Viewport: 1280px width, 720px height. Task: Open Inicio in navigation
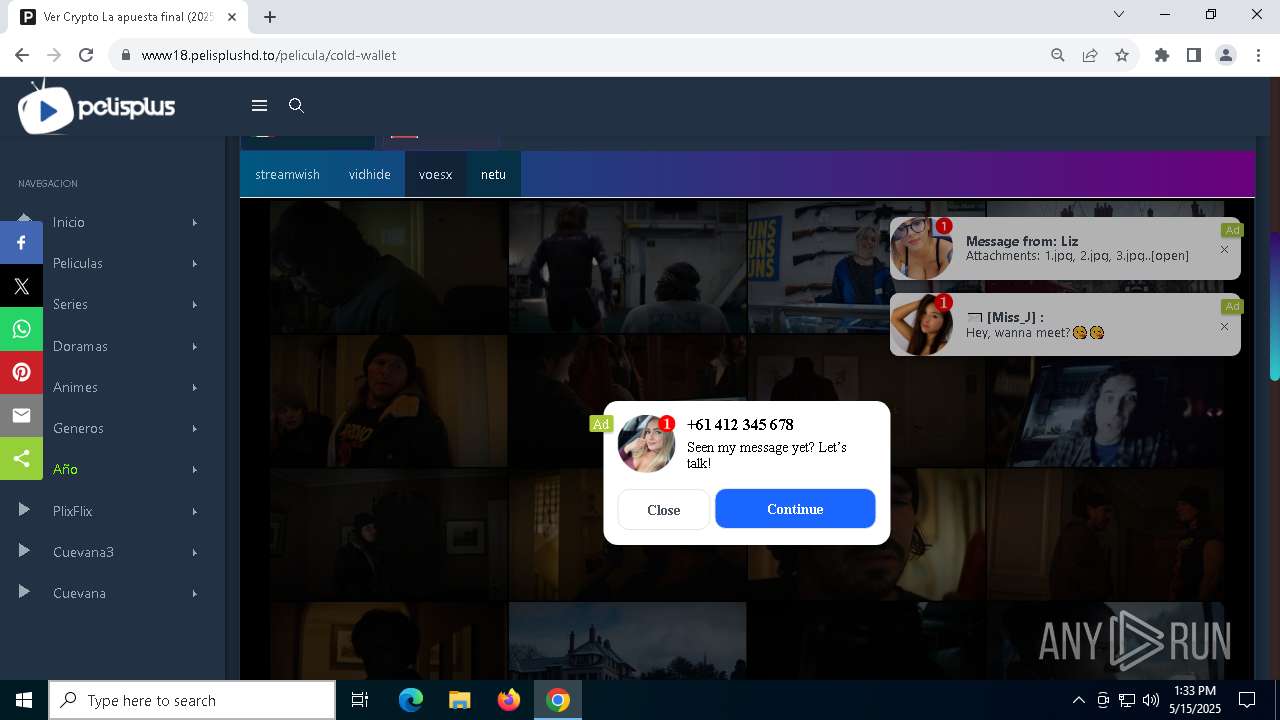(69, 222)
